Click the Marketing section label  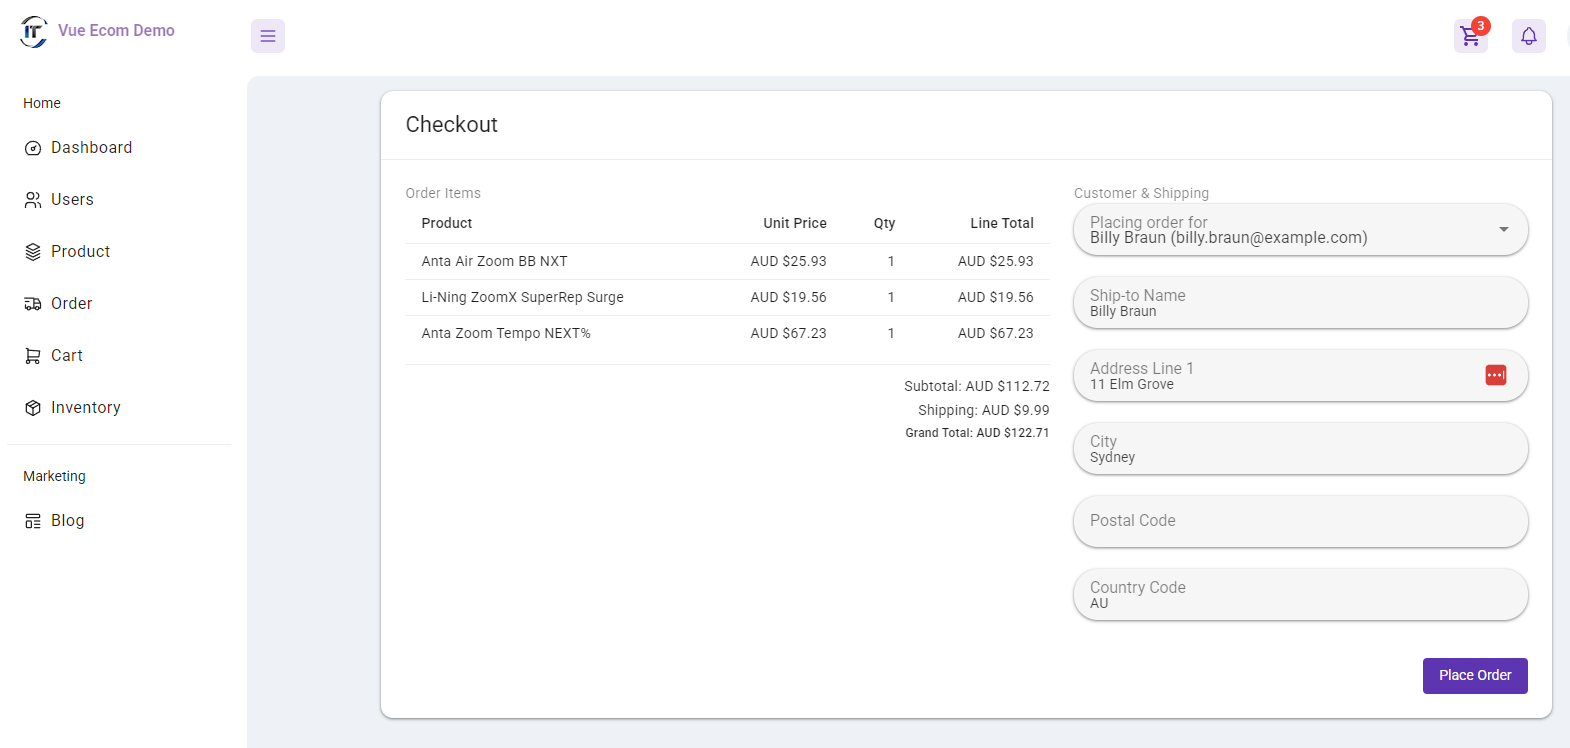pos(55,477)
